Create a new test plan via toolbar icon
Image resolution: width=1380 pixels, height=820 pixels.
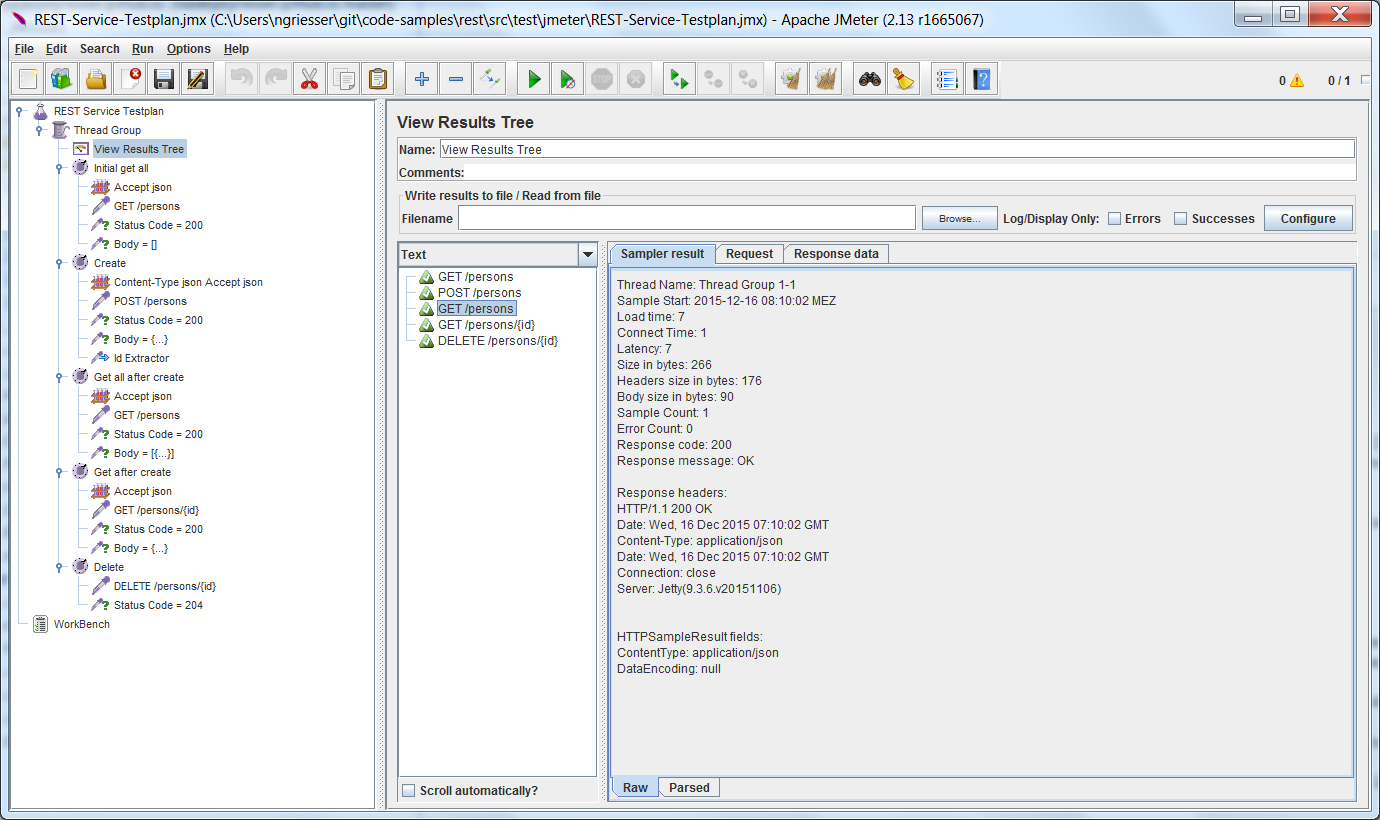pos(29,79)
